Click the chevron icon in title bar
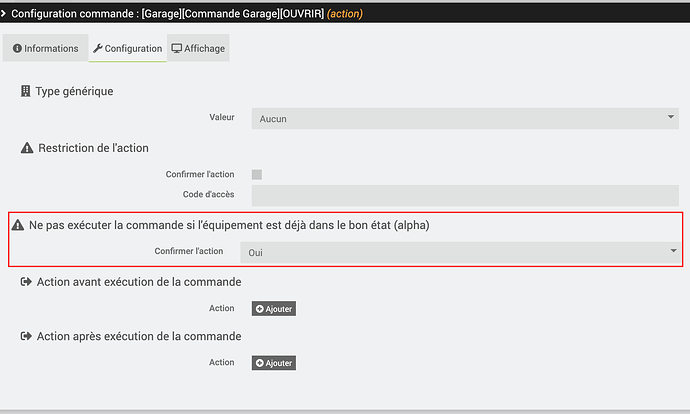 (x=3, y=14)
